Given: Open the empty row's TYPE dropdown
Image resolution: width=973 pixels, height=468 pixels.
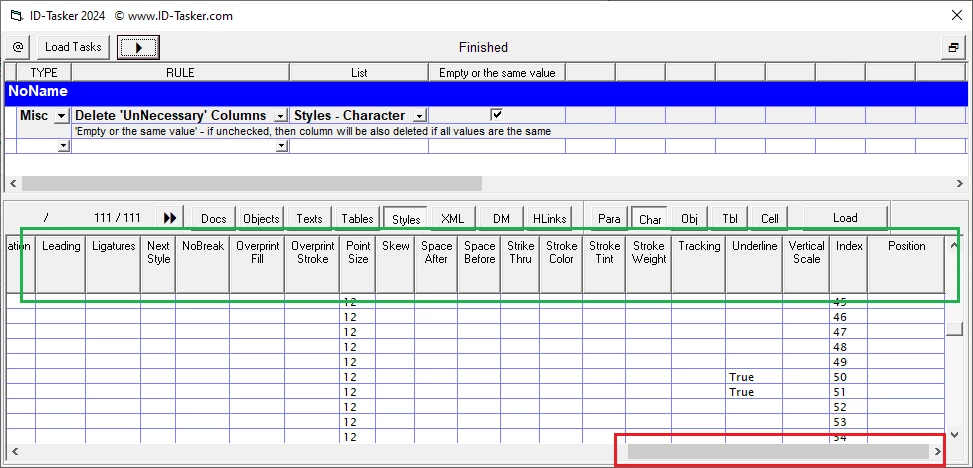Looking at the screenshot, I should (63, 146).
